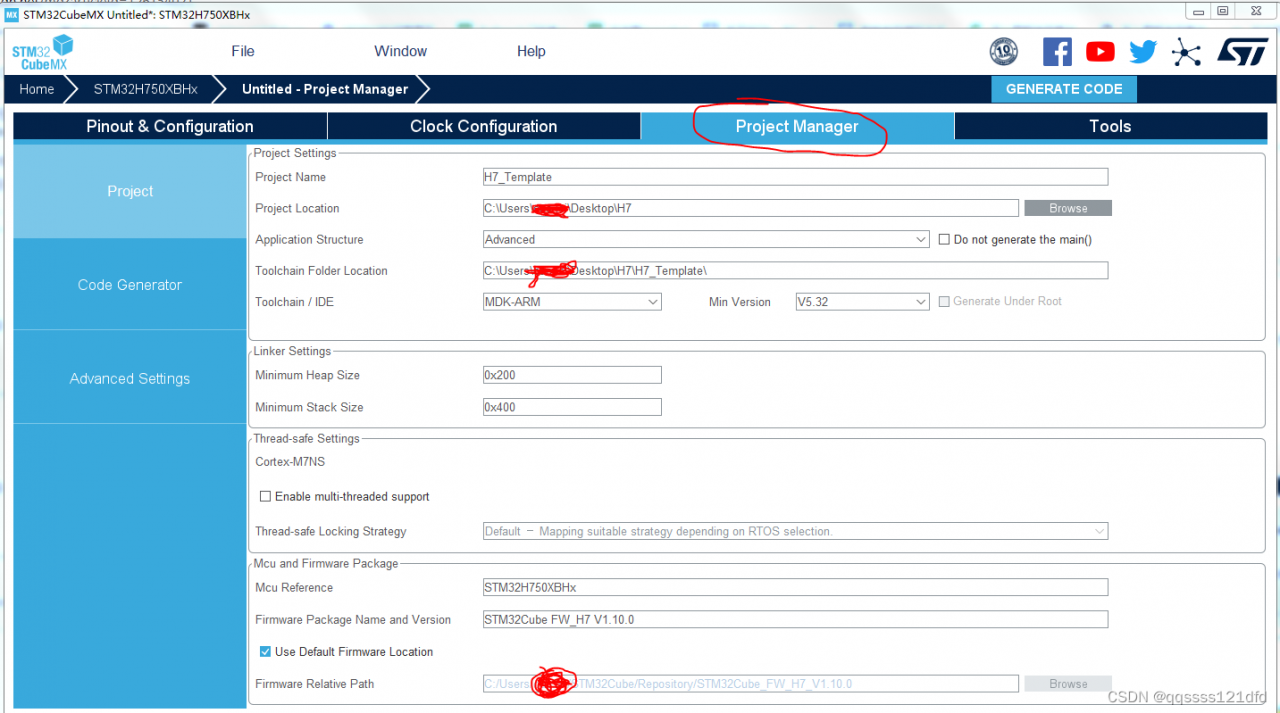This screenshot has height=713, width=1280.
Task: Open Thread-safe Locking Strategy dropdown
Action: [795, 531]
